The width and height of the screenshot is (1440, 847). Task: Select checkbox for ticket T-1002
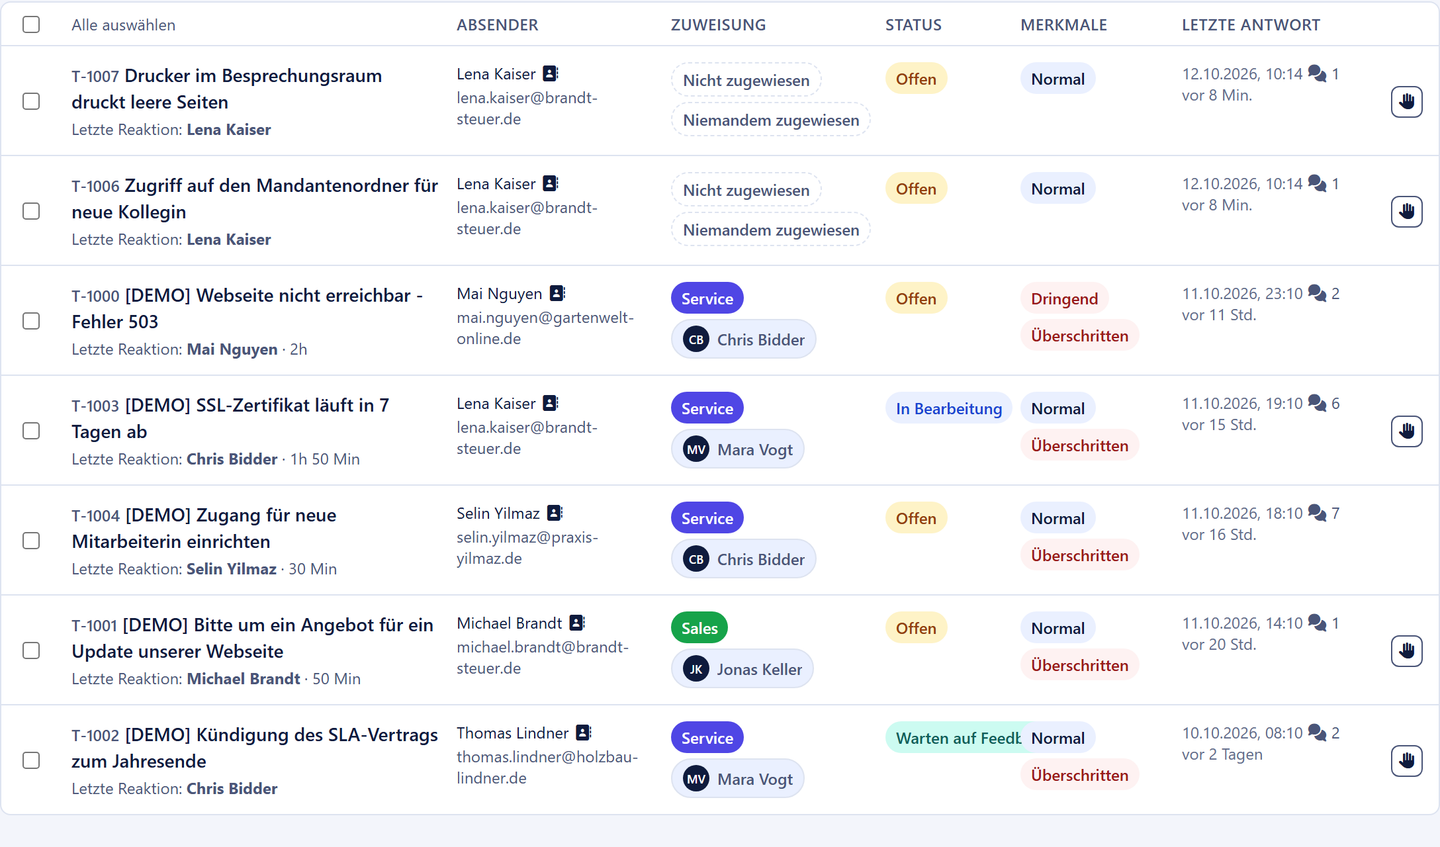31,761
